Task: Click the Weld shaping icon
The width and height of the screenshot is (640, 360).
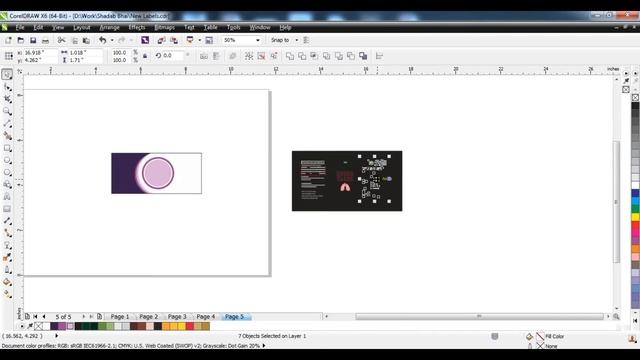Action: (x=290, y=56)
